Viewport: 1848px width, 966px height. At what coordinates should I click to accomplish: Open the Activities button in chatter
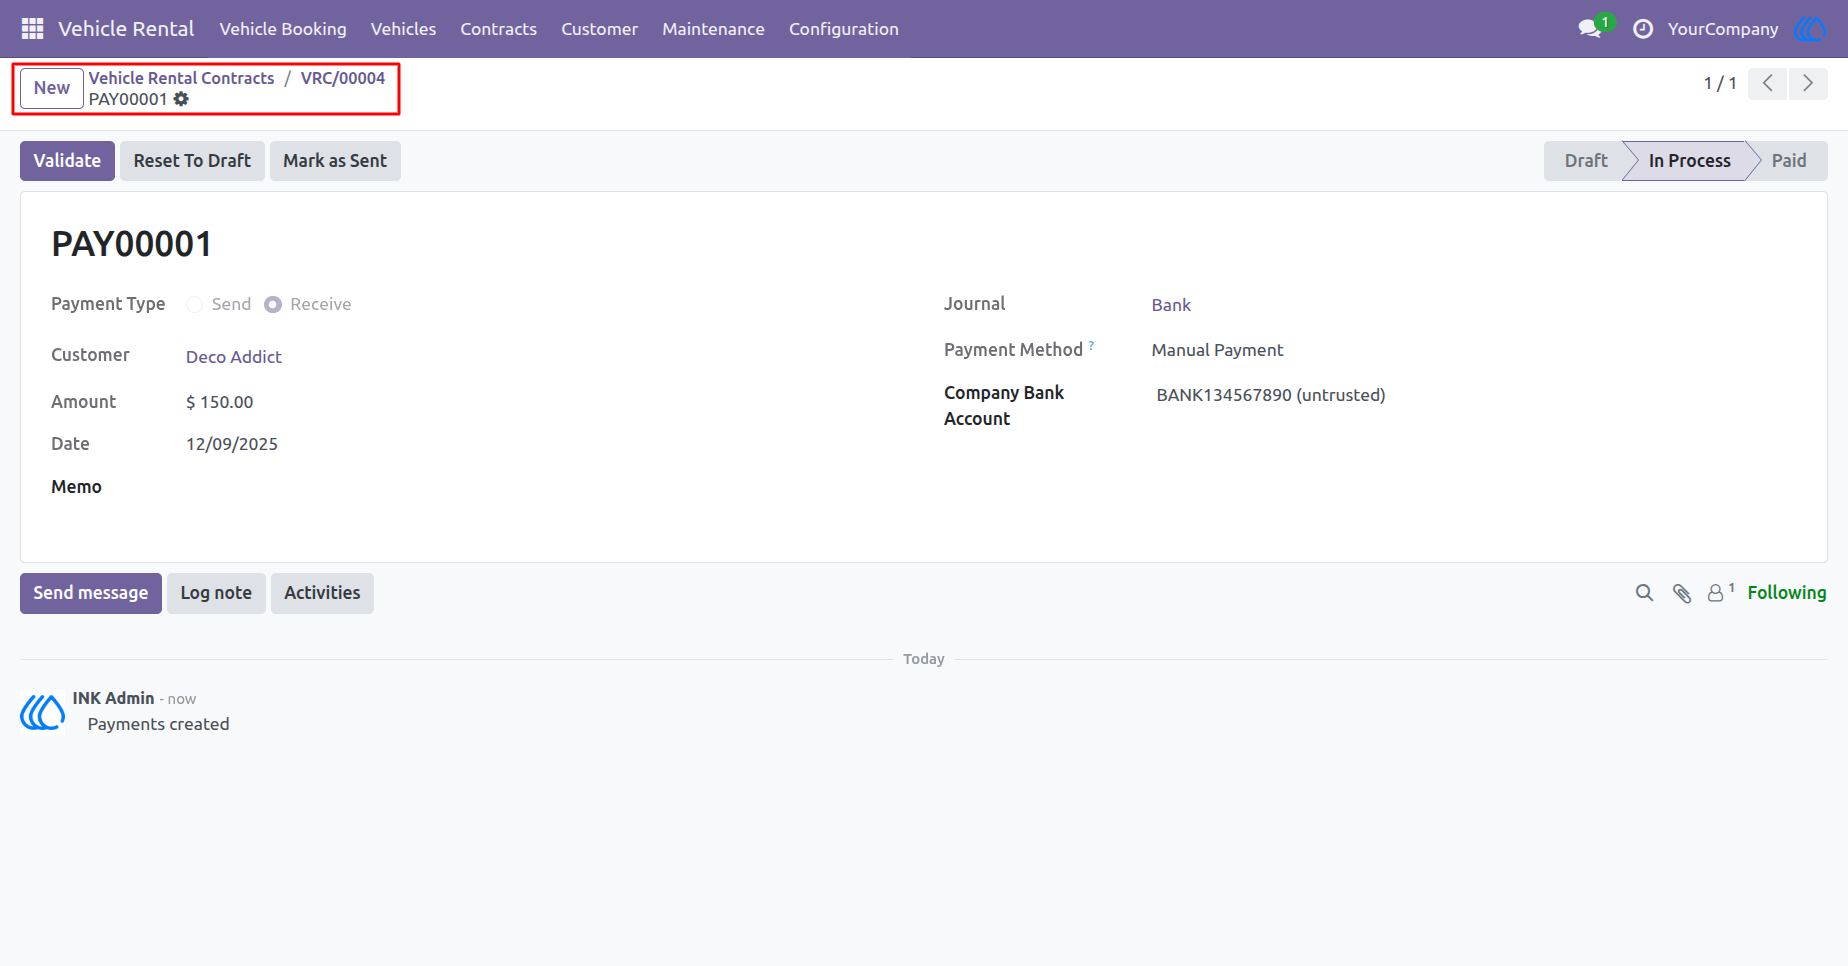(322, 593)
